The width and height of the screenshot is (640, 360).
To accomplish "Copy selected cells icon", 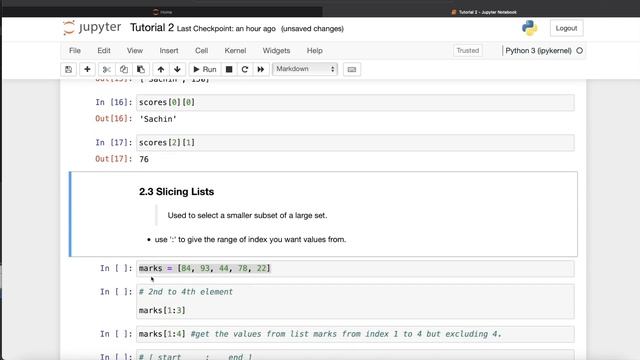I will [x=124, y=69].
